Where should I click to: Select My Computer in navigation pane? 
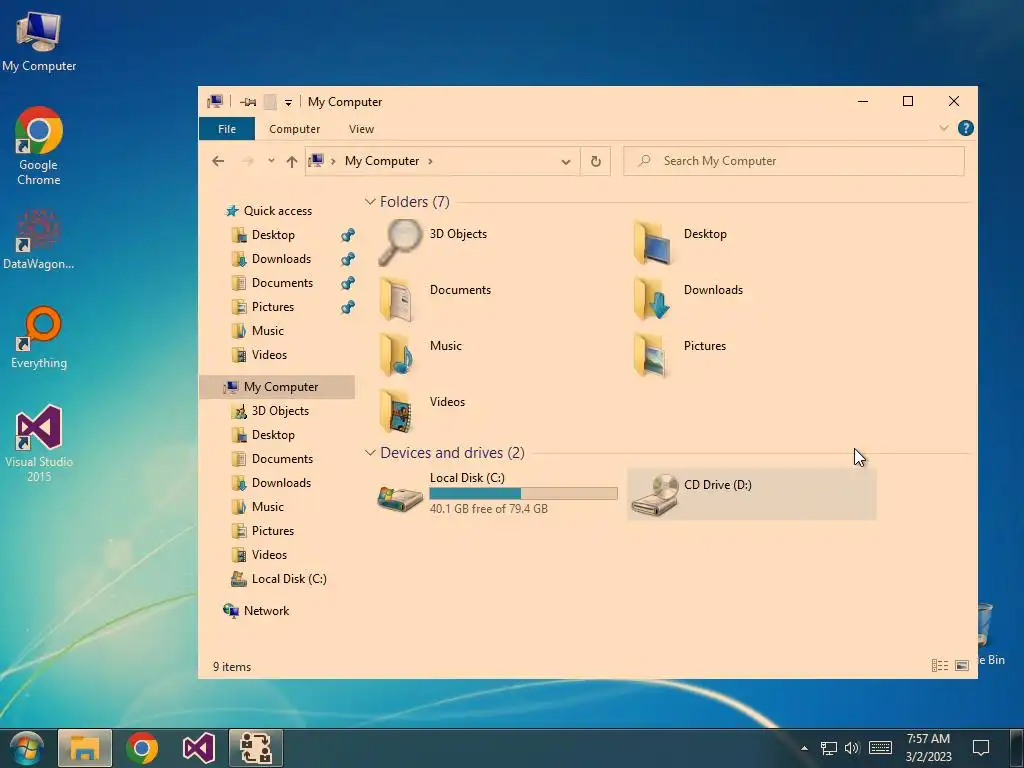tap(278, 387)
